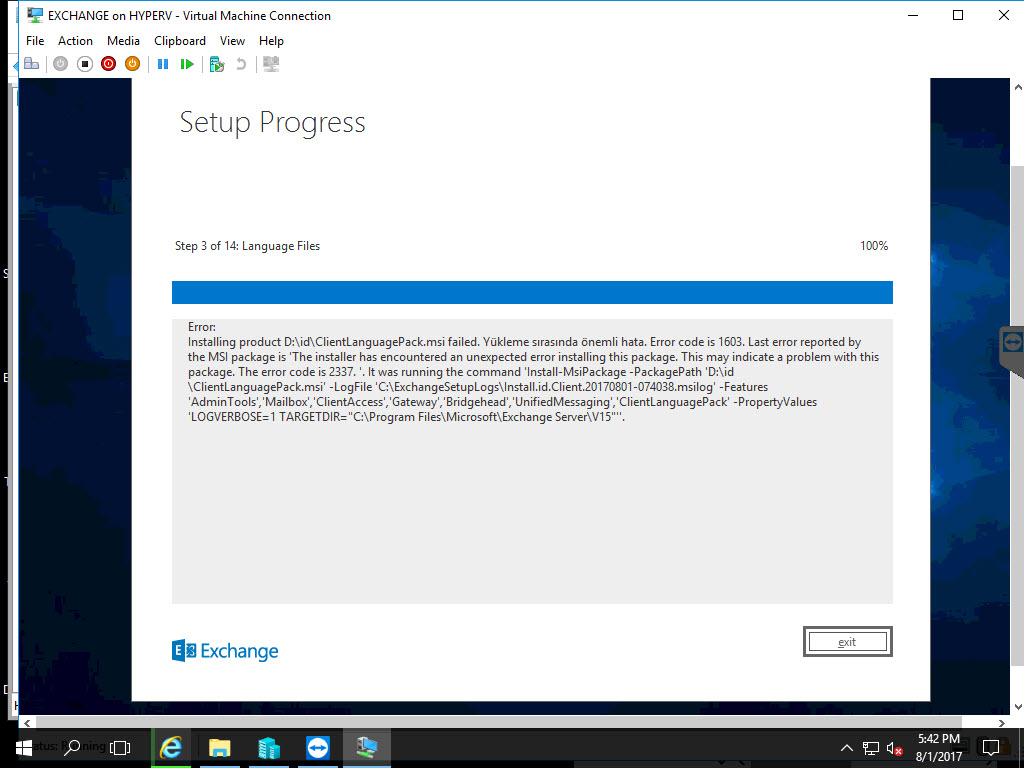
Task: Pause the virtual machine
Action: pyautogui.click(x=163, y=64)
